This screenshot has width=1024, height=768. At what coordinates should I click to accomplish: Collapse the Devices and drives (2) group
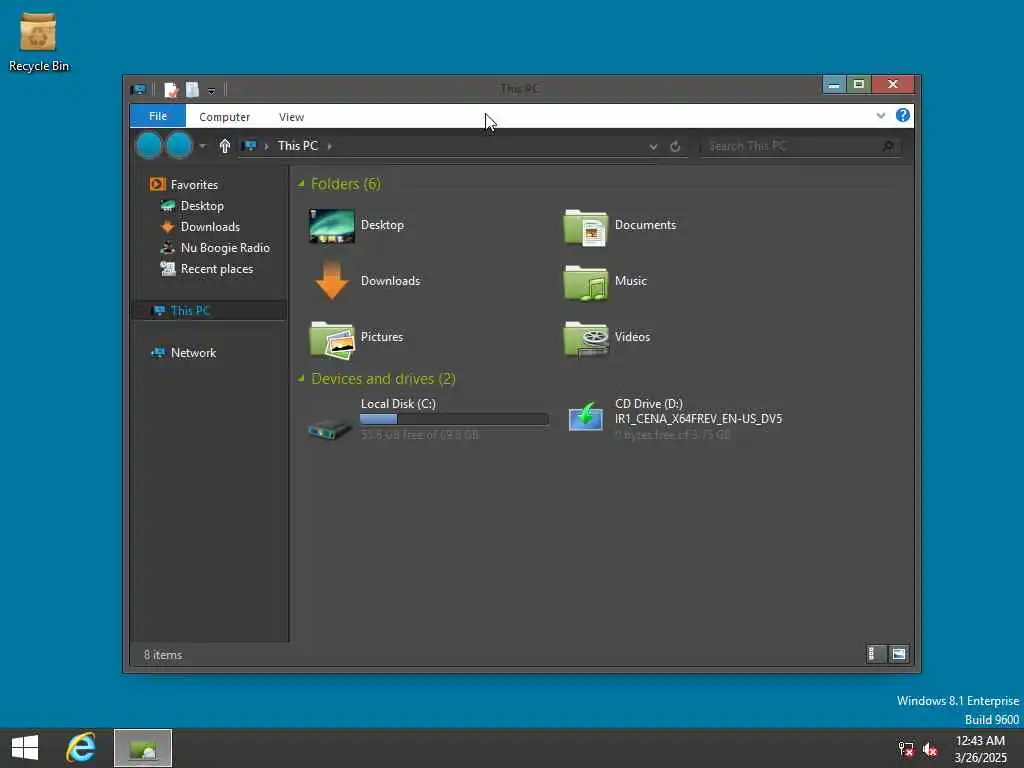301,379
